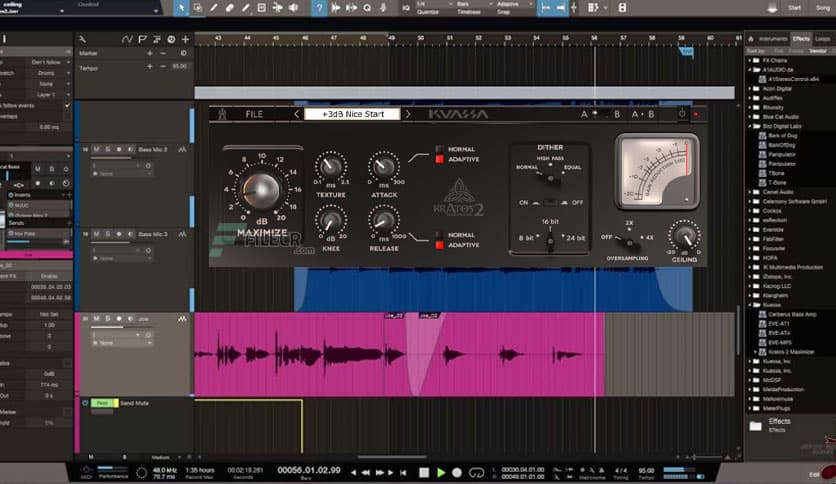This screenshot has width=836, height=484.
Task: Go to the previous Kratos preset
Action: [x=296, y=114]
